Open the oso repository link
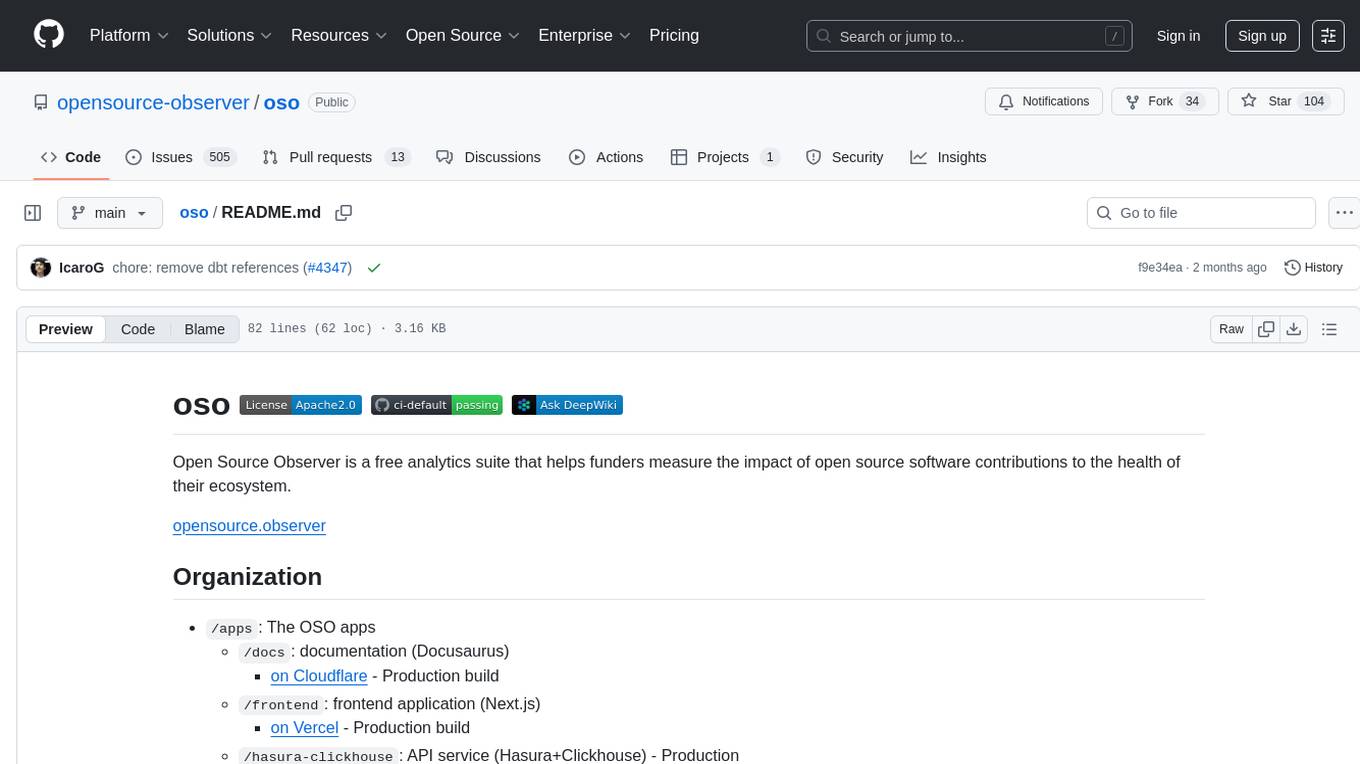The width and height of the screenshot is (1360, 764). [x=282, y=102]
